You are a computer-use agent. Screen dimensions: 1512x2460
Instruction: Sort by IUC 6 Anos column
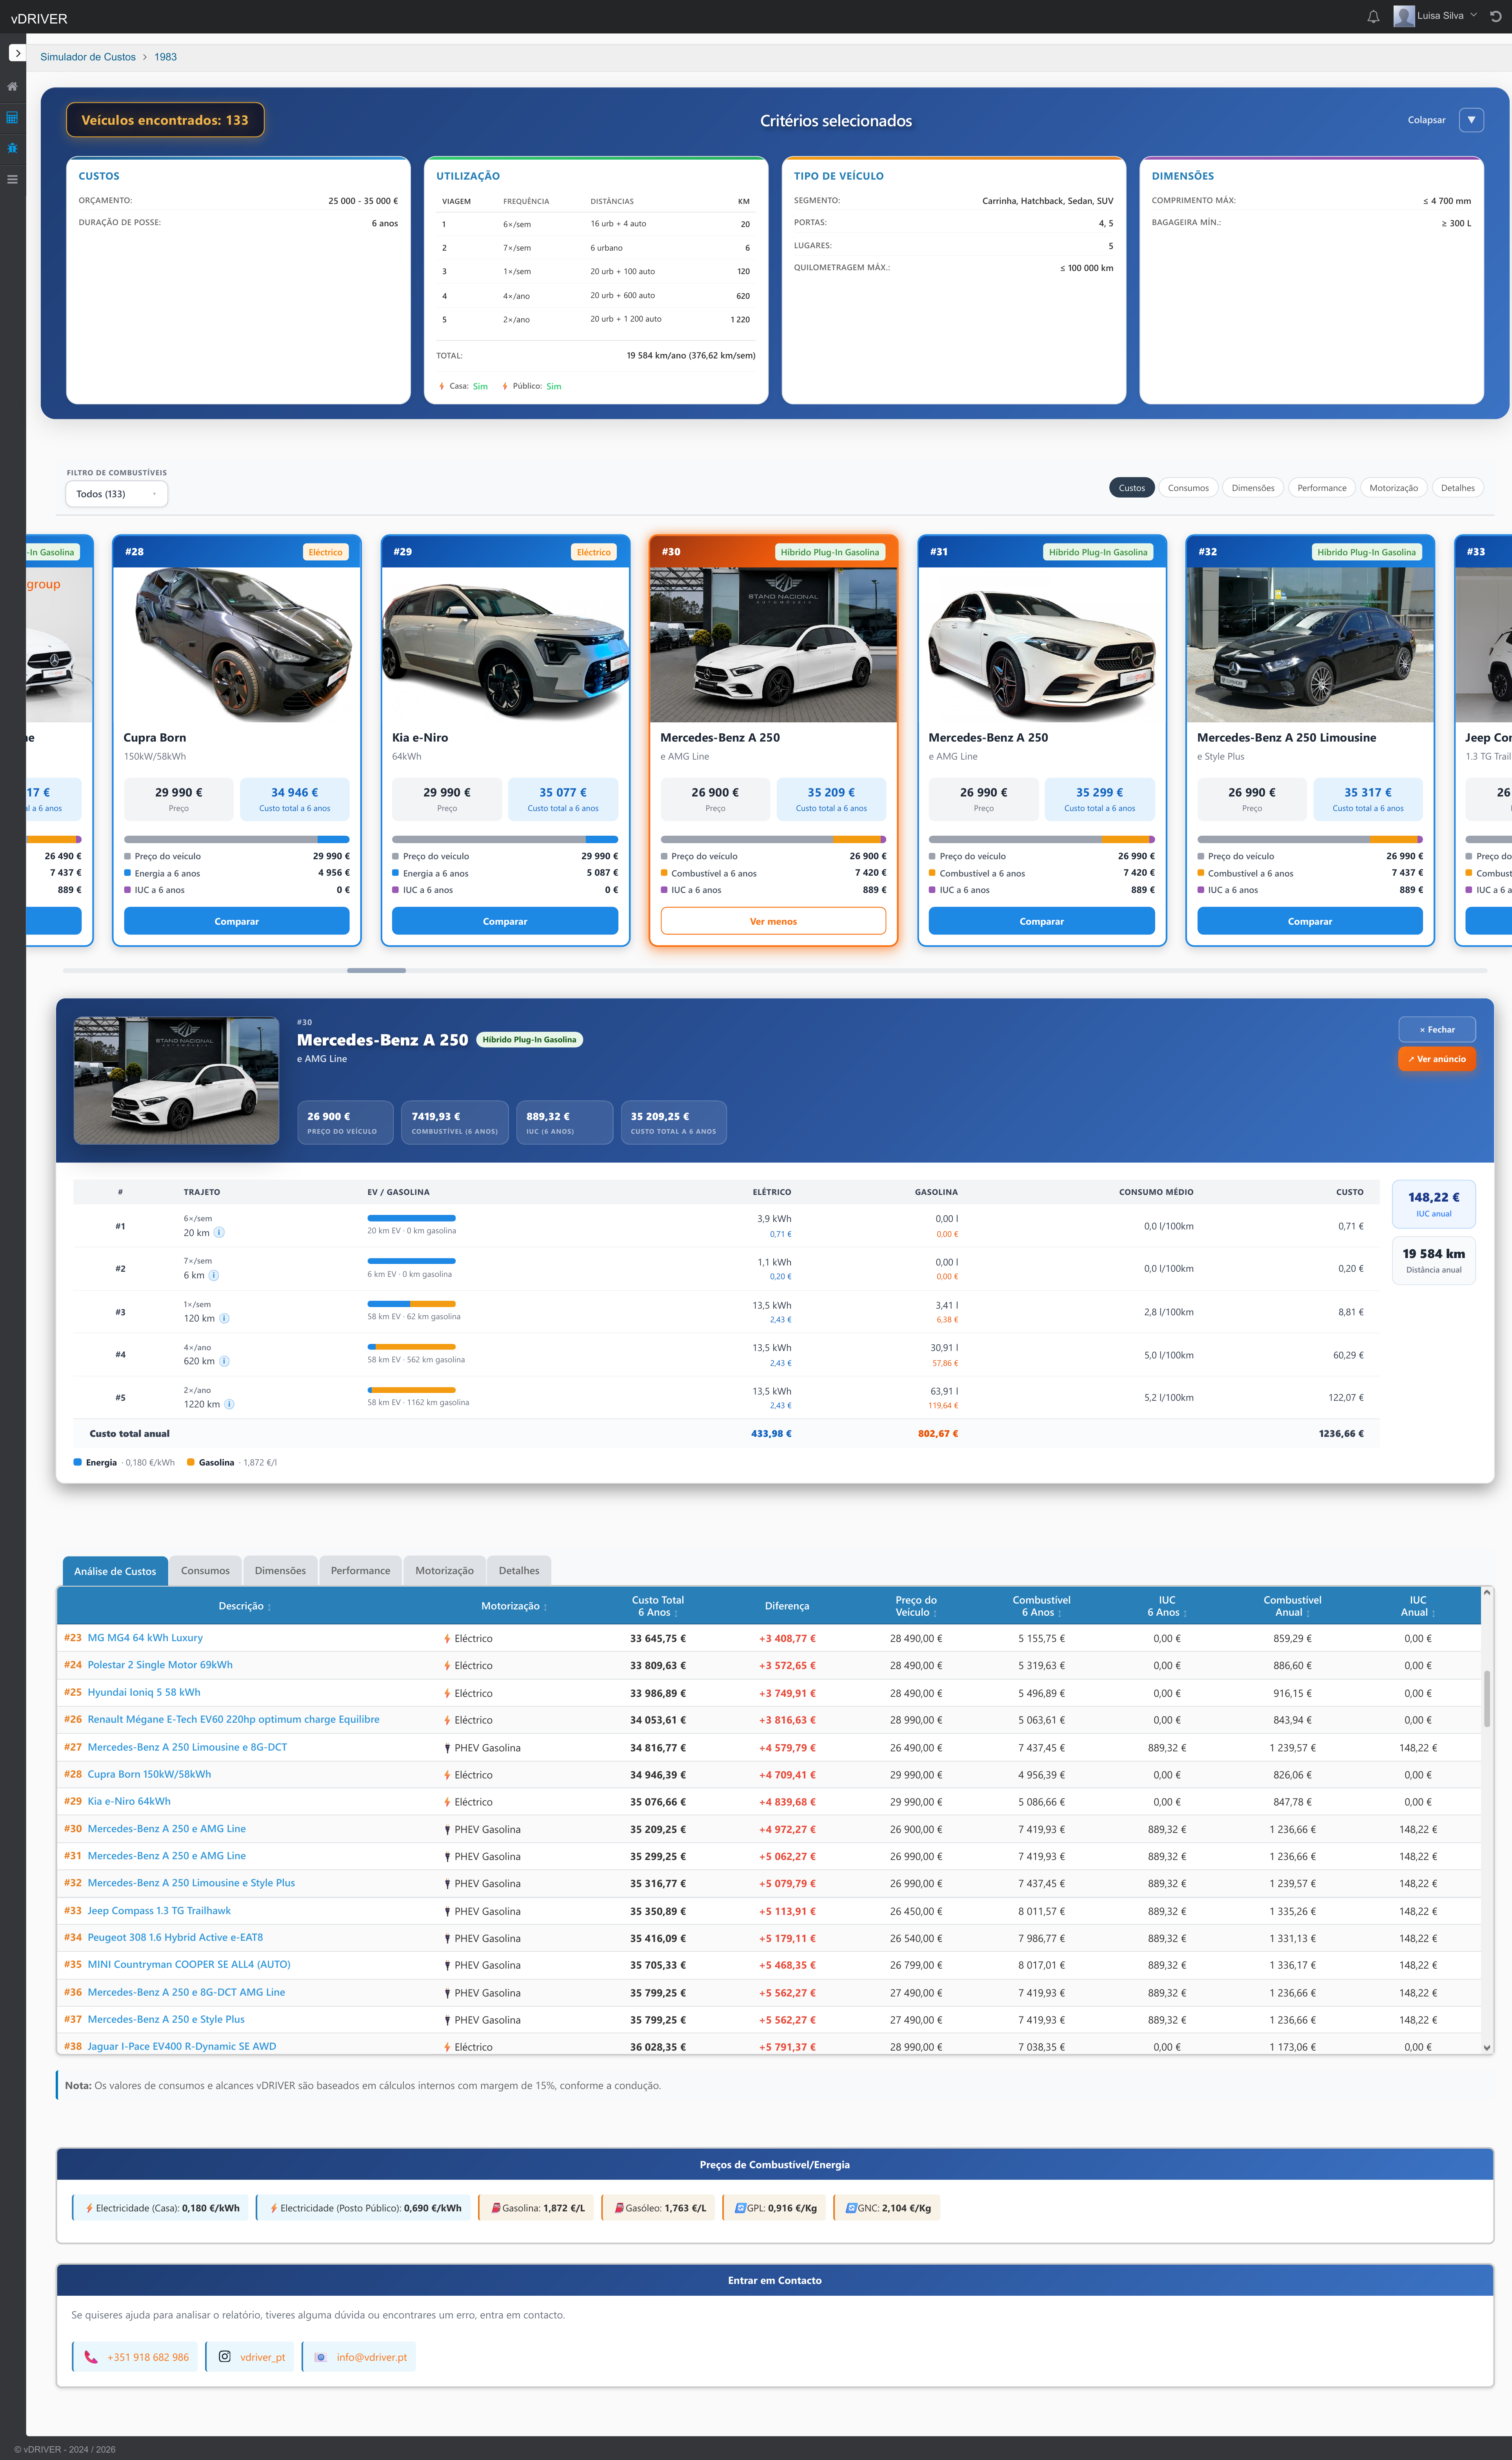(1166, 1606)
